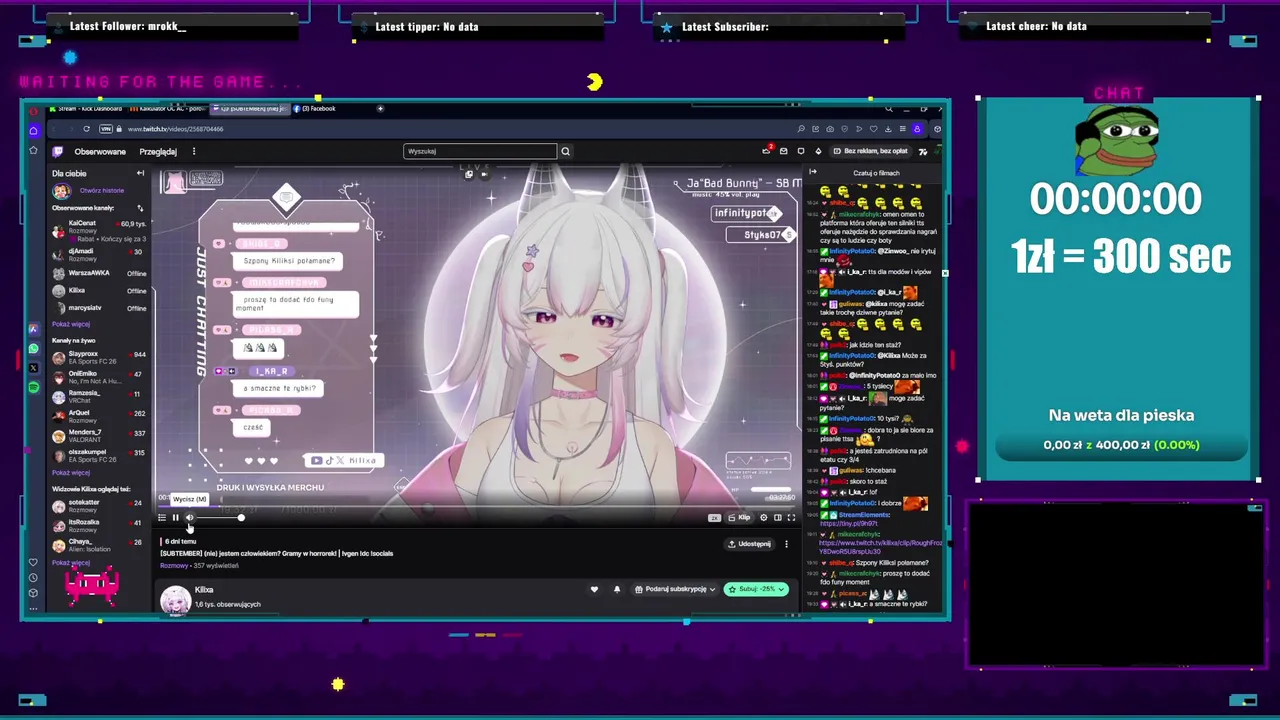Image resolution: width=1280 pixels, height=720 pixels.
Task: Focus the Wyszukaj search field
Action: tap(480, 151)
